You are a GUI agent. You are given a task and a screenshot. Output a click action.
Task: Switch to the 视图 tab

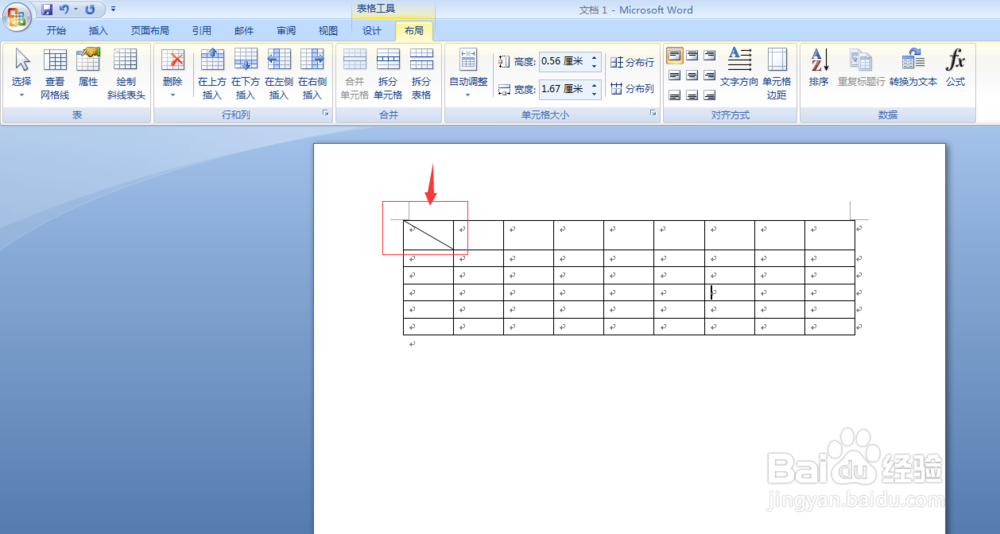(328, 31)
